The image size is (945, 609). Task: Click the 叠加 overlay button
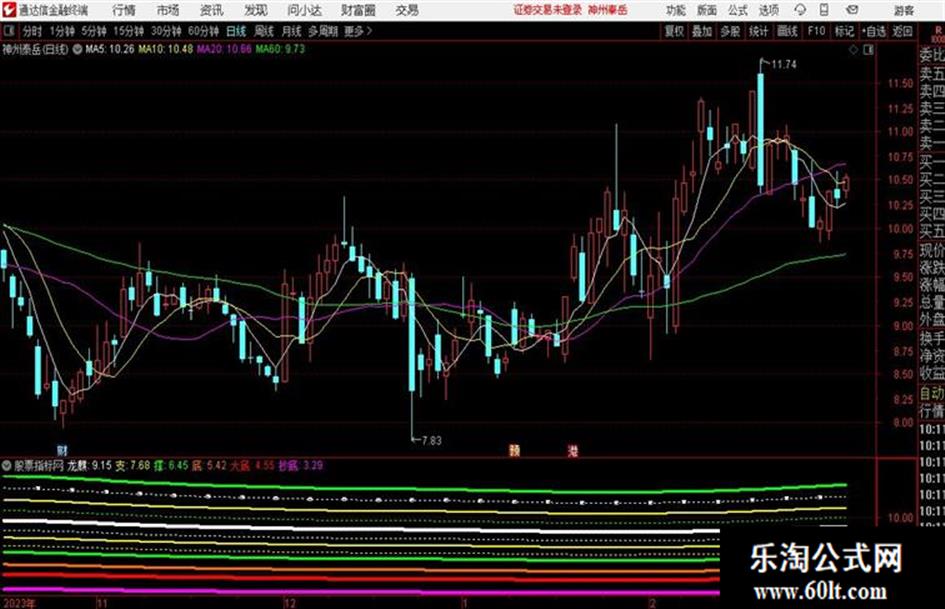tap(702, 31)
